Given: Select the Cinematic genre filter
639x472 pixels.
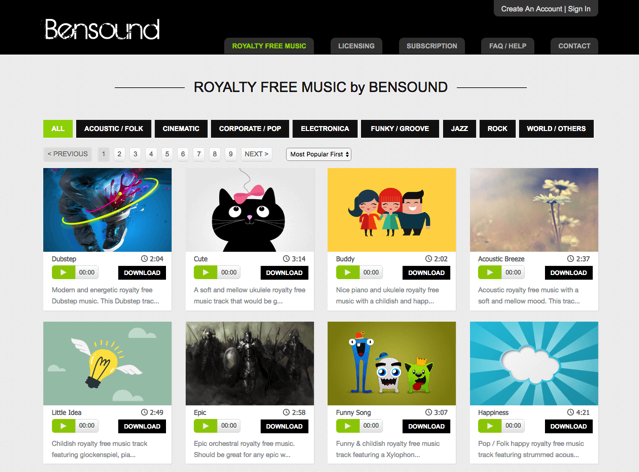Looking at the screenshot, I should (x=181, y=128).
